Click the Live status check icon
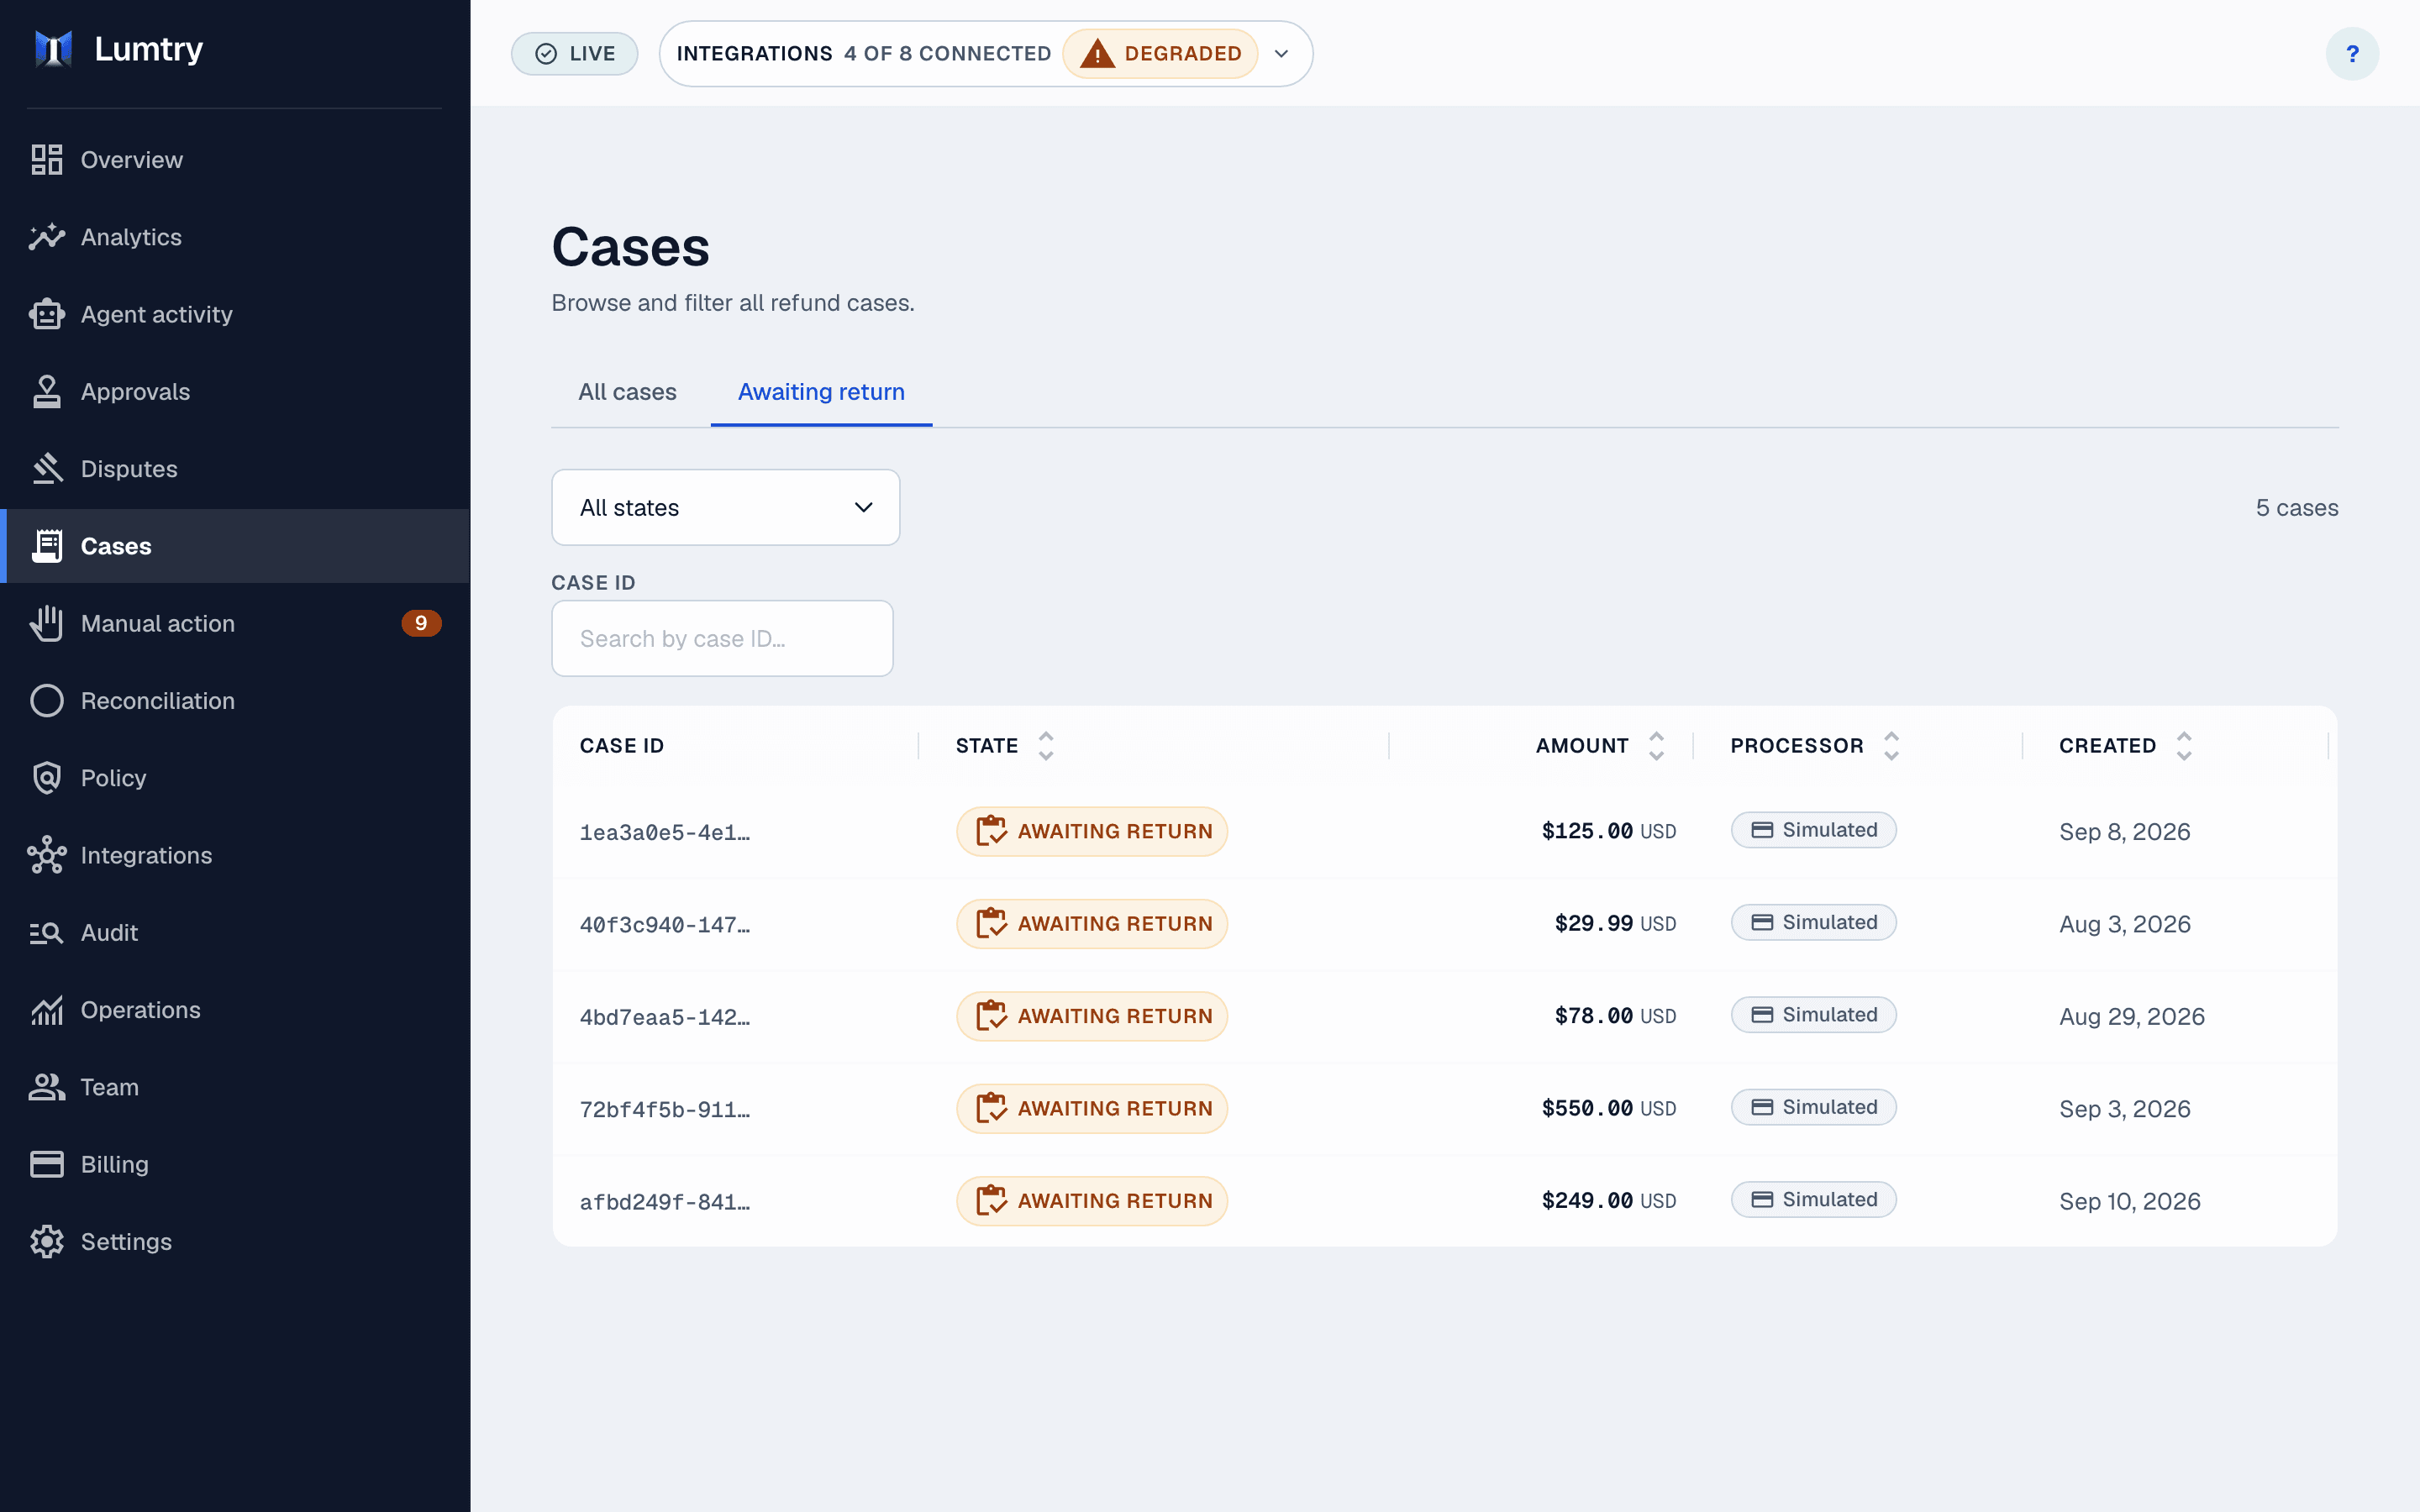 (x=546, y=54)
